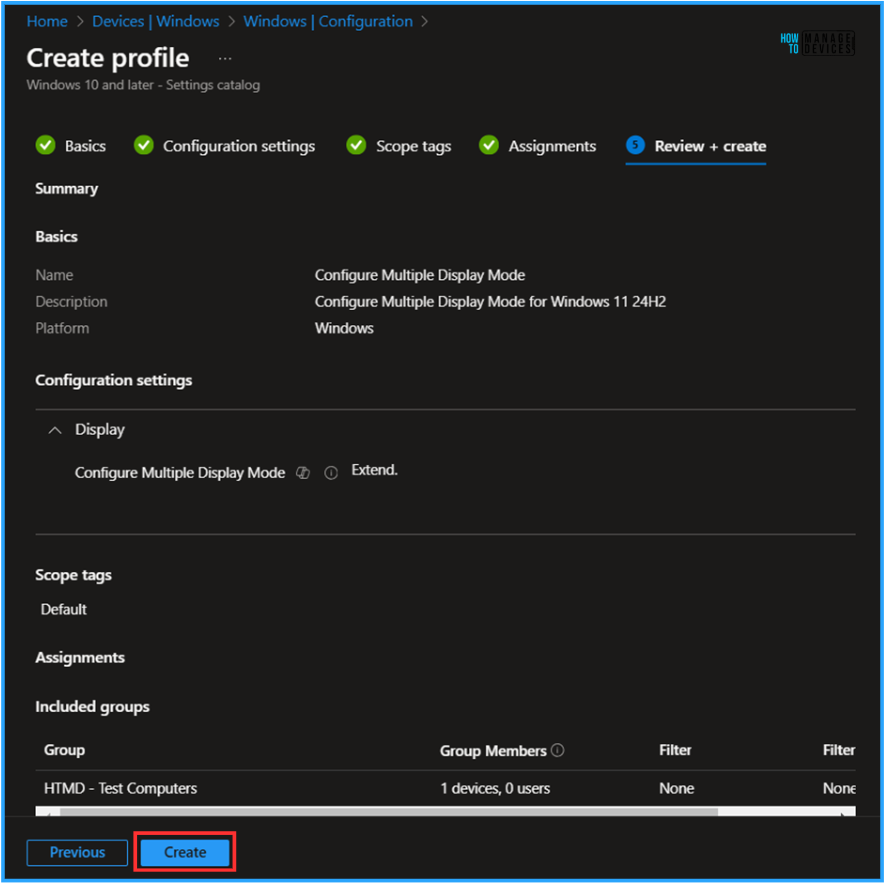Click the step 5 circle icon
Image resolution: width=885 pixels, height=883 pixels.
pos(636,145)
